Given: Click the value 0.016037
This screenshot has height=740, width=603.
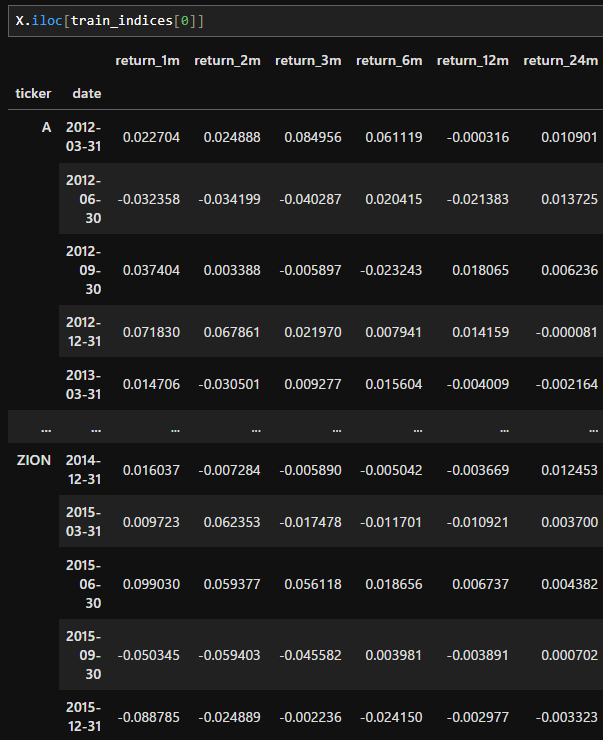Looking at the screenshot, I should click(151, 470).
